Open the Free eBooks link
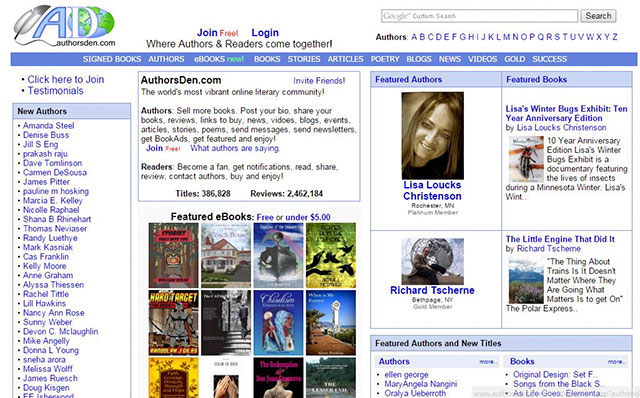This screenshot has width=640, height=398. click(265, 217)
